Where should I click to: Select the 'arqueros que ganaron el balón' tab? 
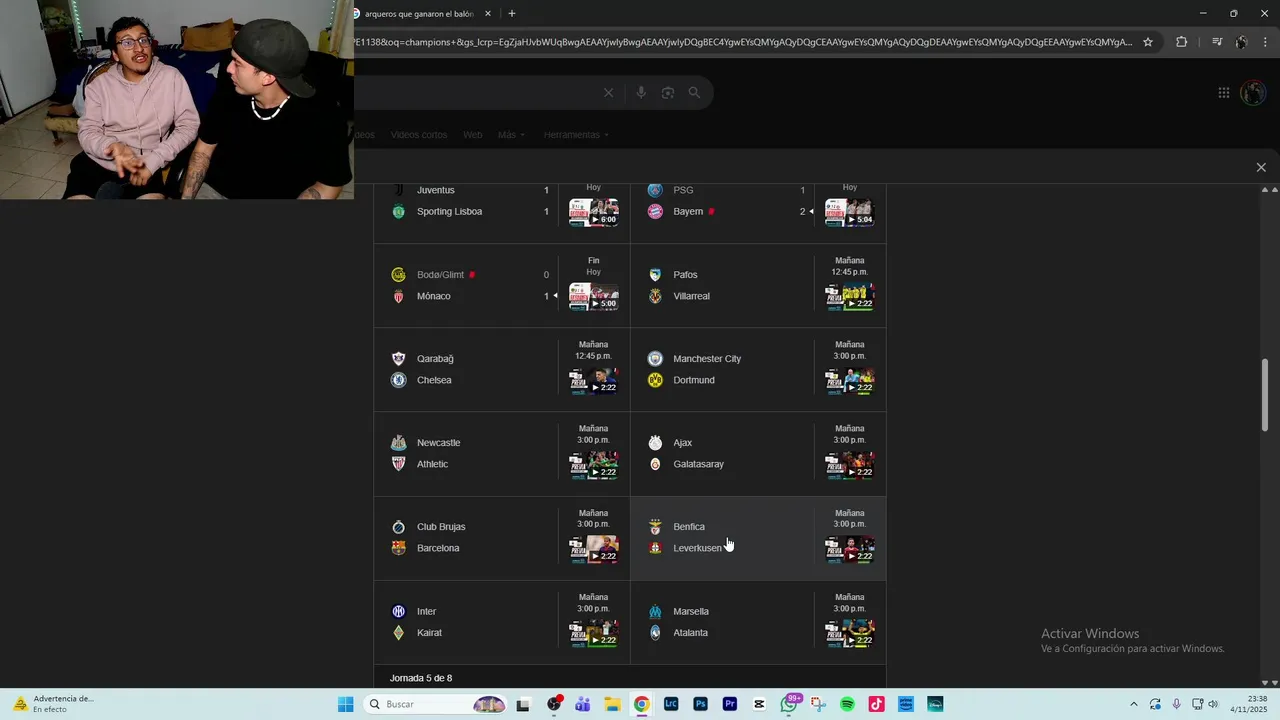[418, 14]
